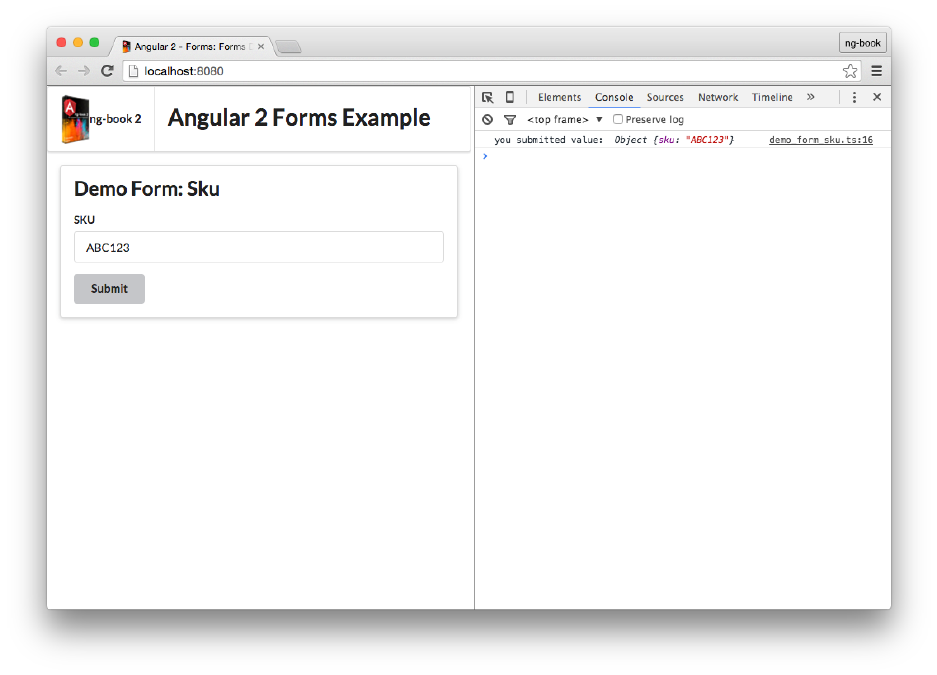Show more DevTools tabs chevron
Viewport: 937px width, 675px height.
[810, 97]
